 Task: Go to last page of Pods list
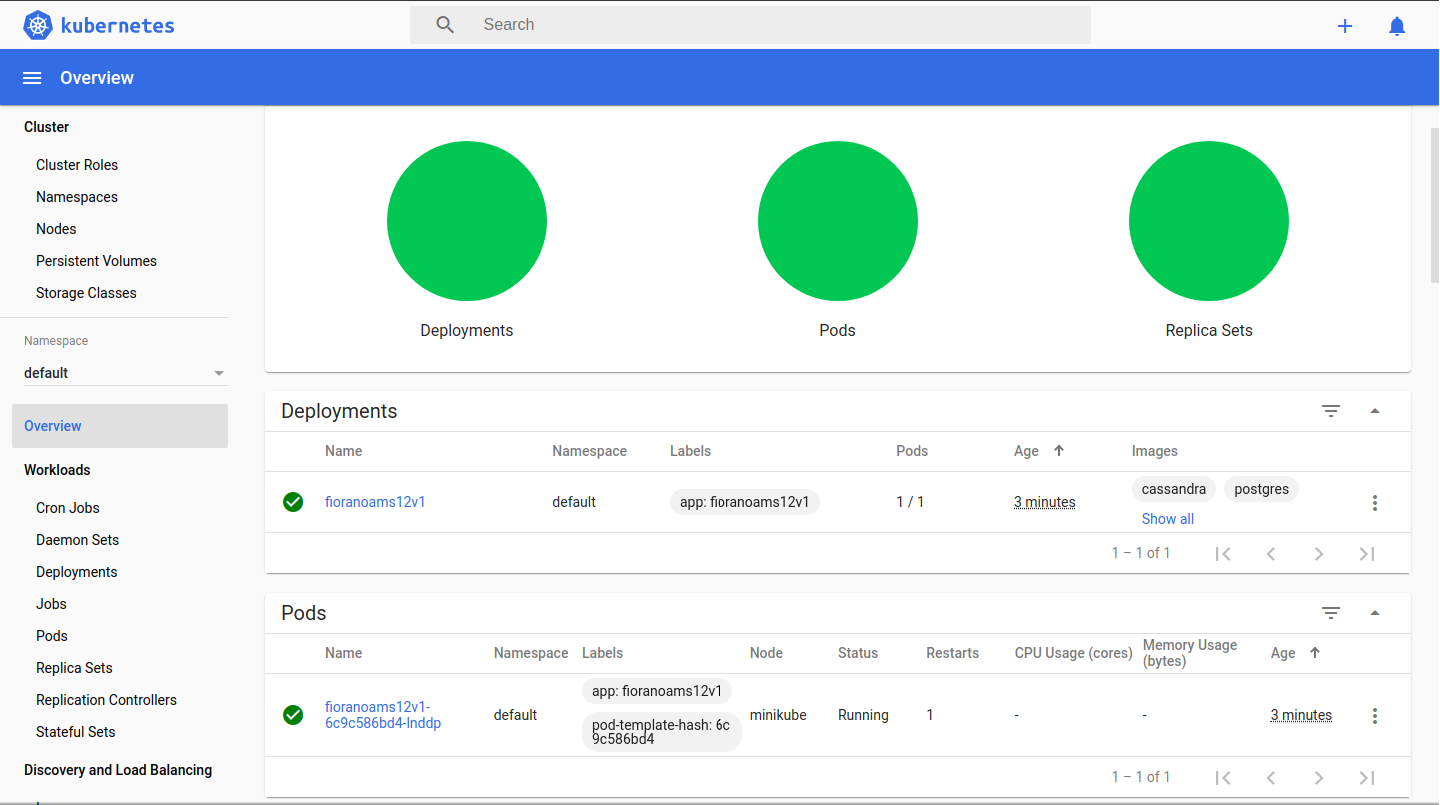(1367, 778)
